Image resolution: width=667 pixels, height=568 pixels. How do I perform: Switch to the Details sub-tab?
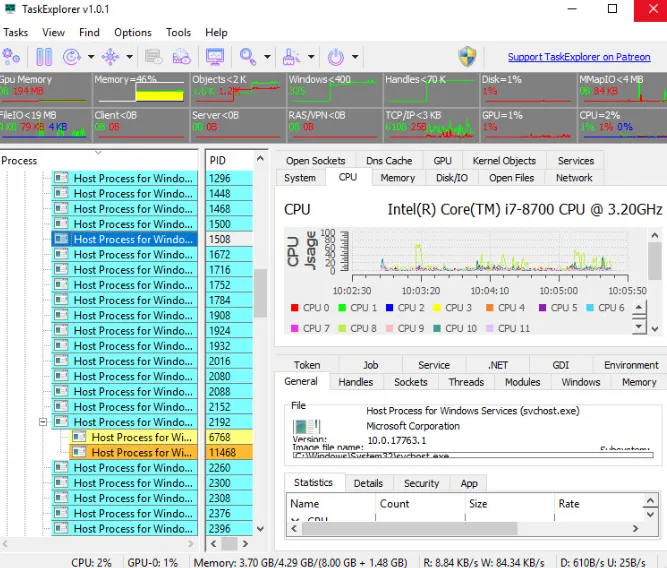coord(368,483)
